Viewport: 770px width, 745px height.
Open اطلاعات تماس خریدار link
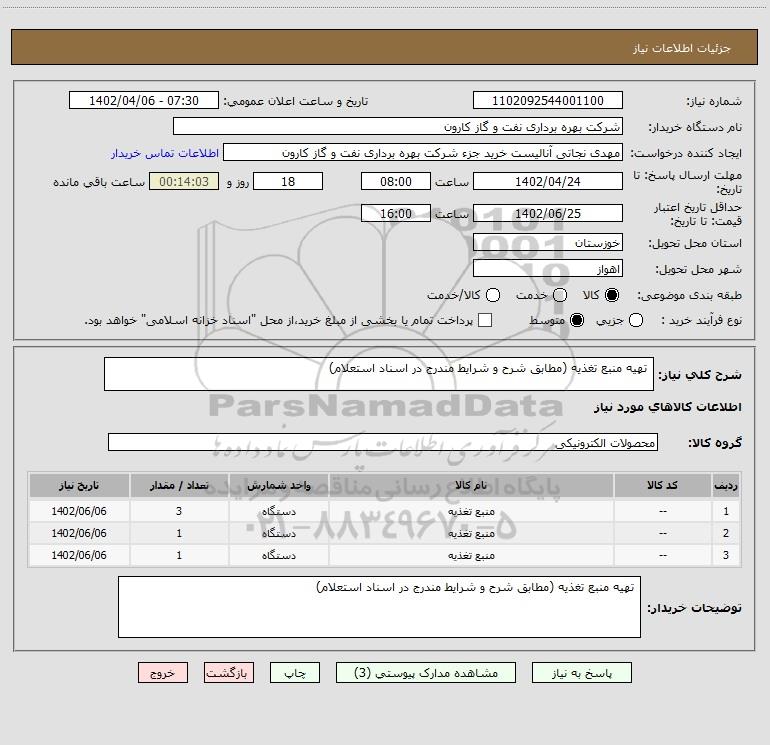[x=165, y=153]
